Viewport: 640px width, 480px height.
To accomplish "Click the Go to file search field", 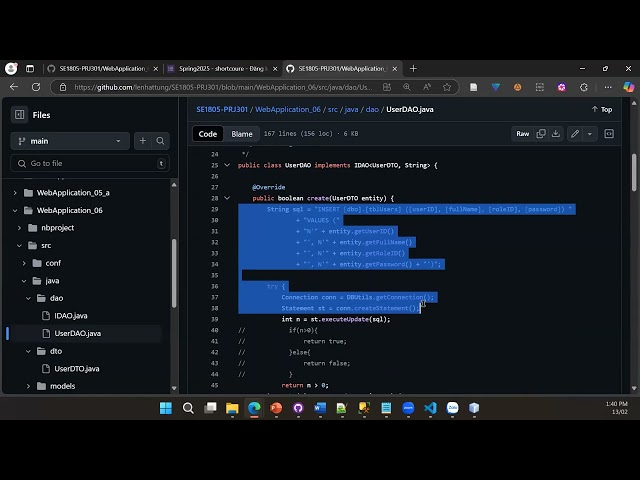I will coord(90,163).
